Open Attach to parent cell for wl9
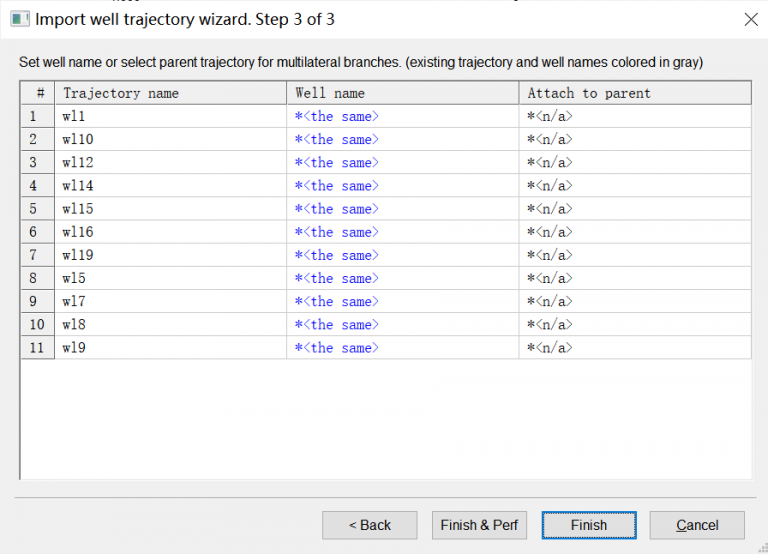768x554 pixels. click(x=634, y=348)
